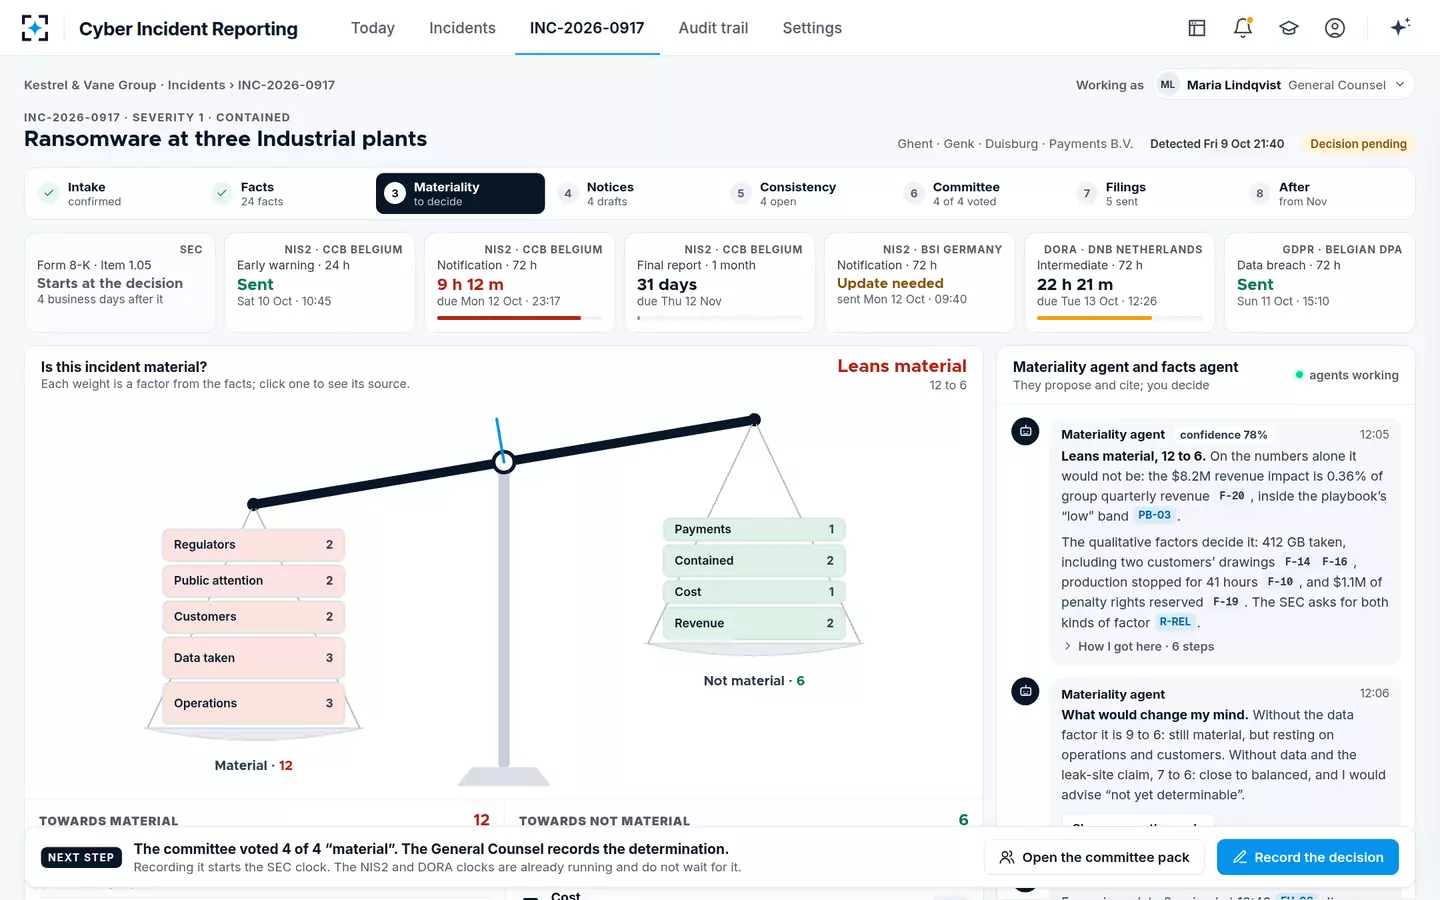1440x900 pixels.
Task: Open the notifications bell
Action: coord(1243,28)
